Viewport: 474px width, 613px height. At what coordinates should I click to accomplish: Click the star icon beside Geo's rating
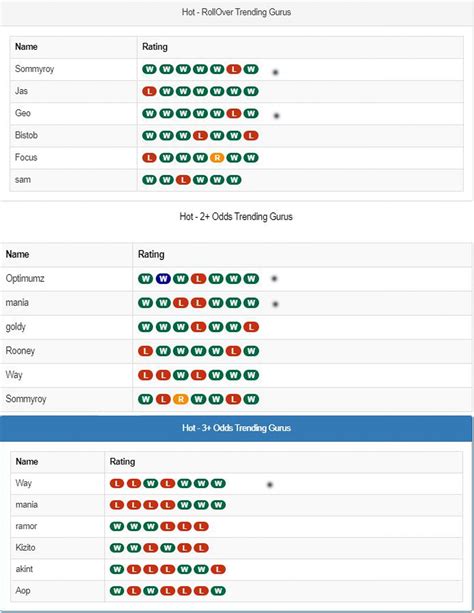276,116
